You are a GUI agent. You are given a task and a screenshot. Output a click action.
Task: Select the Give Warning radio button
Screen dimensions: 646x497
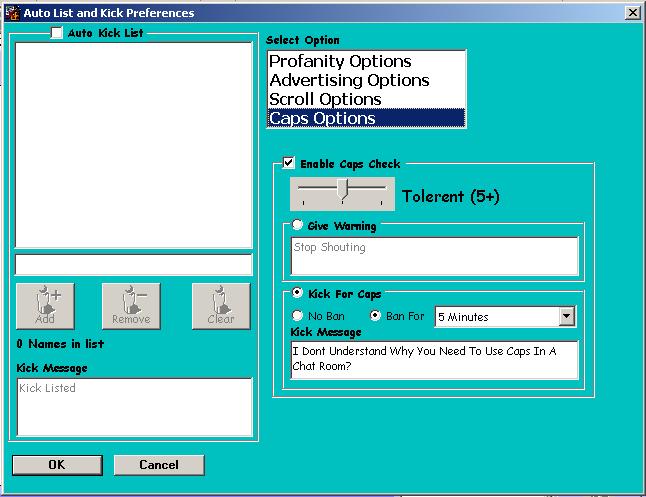click(297, 226)
